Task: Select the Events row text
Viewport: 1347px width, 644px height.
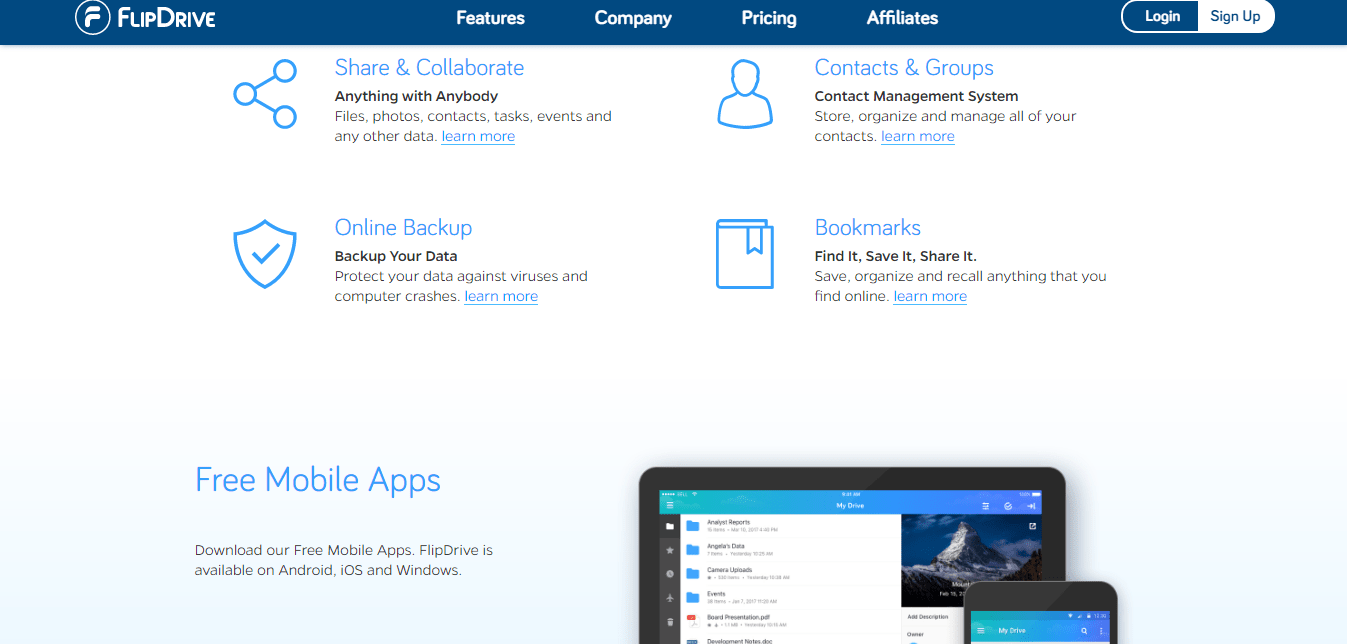Action: (716, 594)
